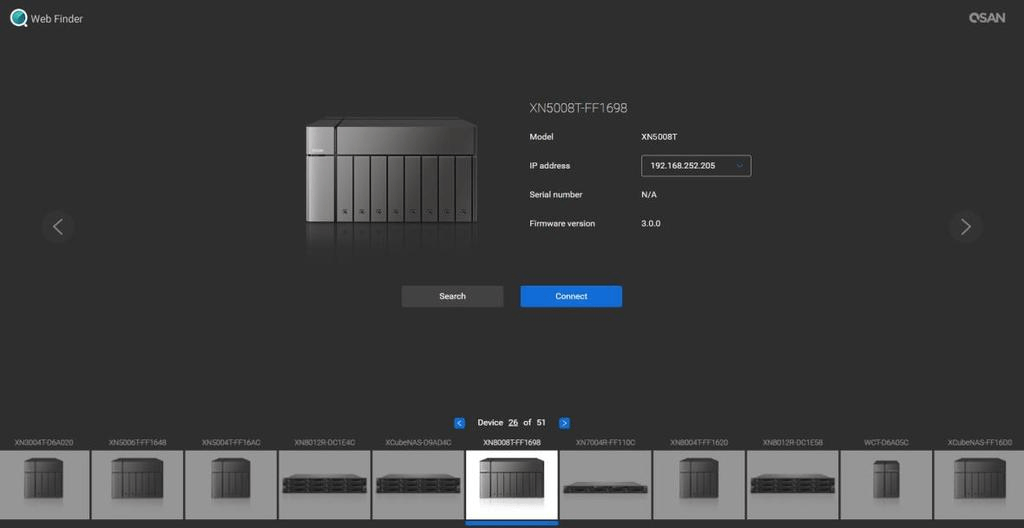Click the large XN5008T NAS device image
Viewport: 1024px width, 528px height.
coord(391,171)
